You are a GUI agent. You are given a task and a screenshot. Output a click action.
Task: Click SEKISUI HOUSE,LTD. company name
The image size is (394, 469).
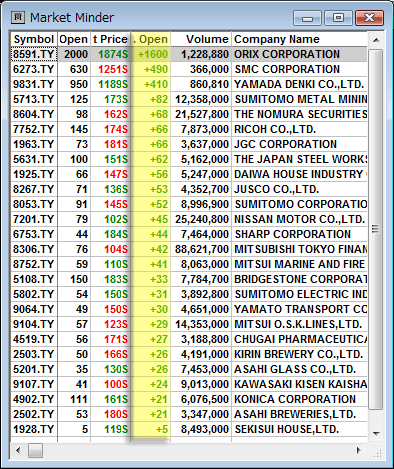coord(287,429)
